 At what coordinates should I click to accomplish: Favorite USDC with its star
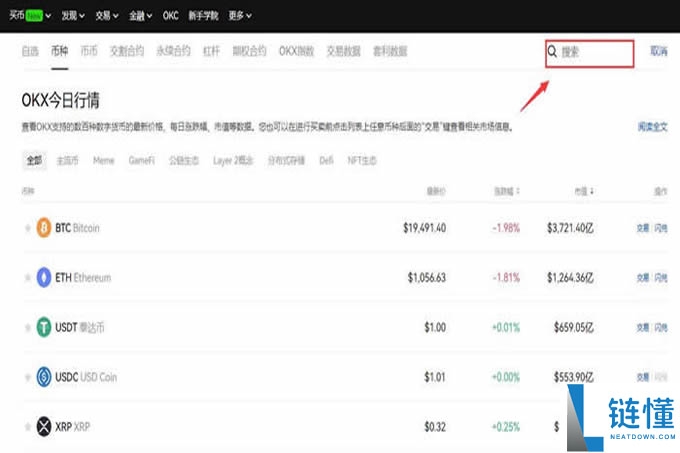coord(28,377)
